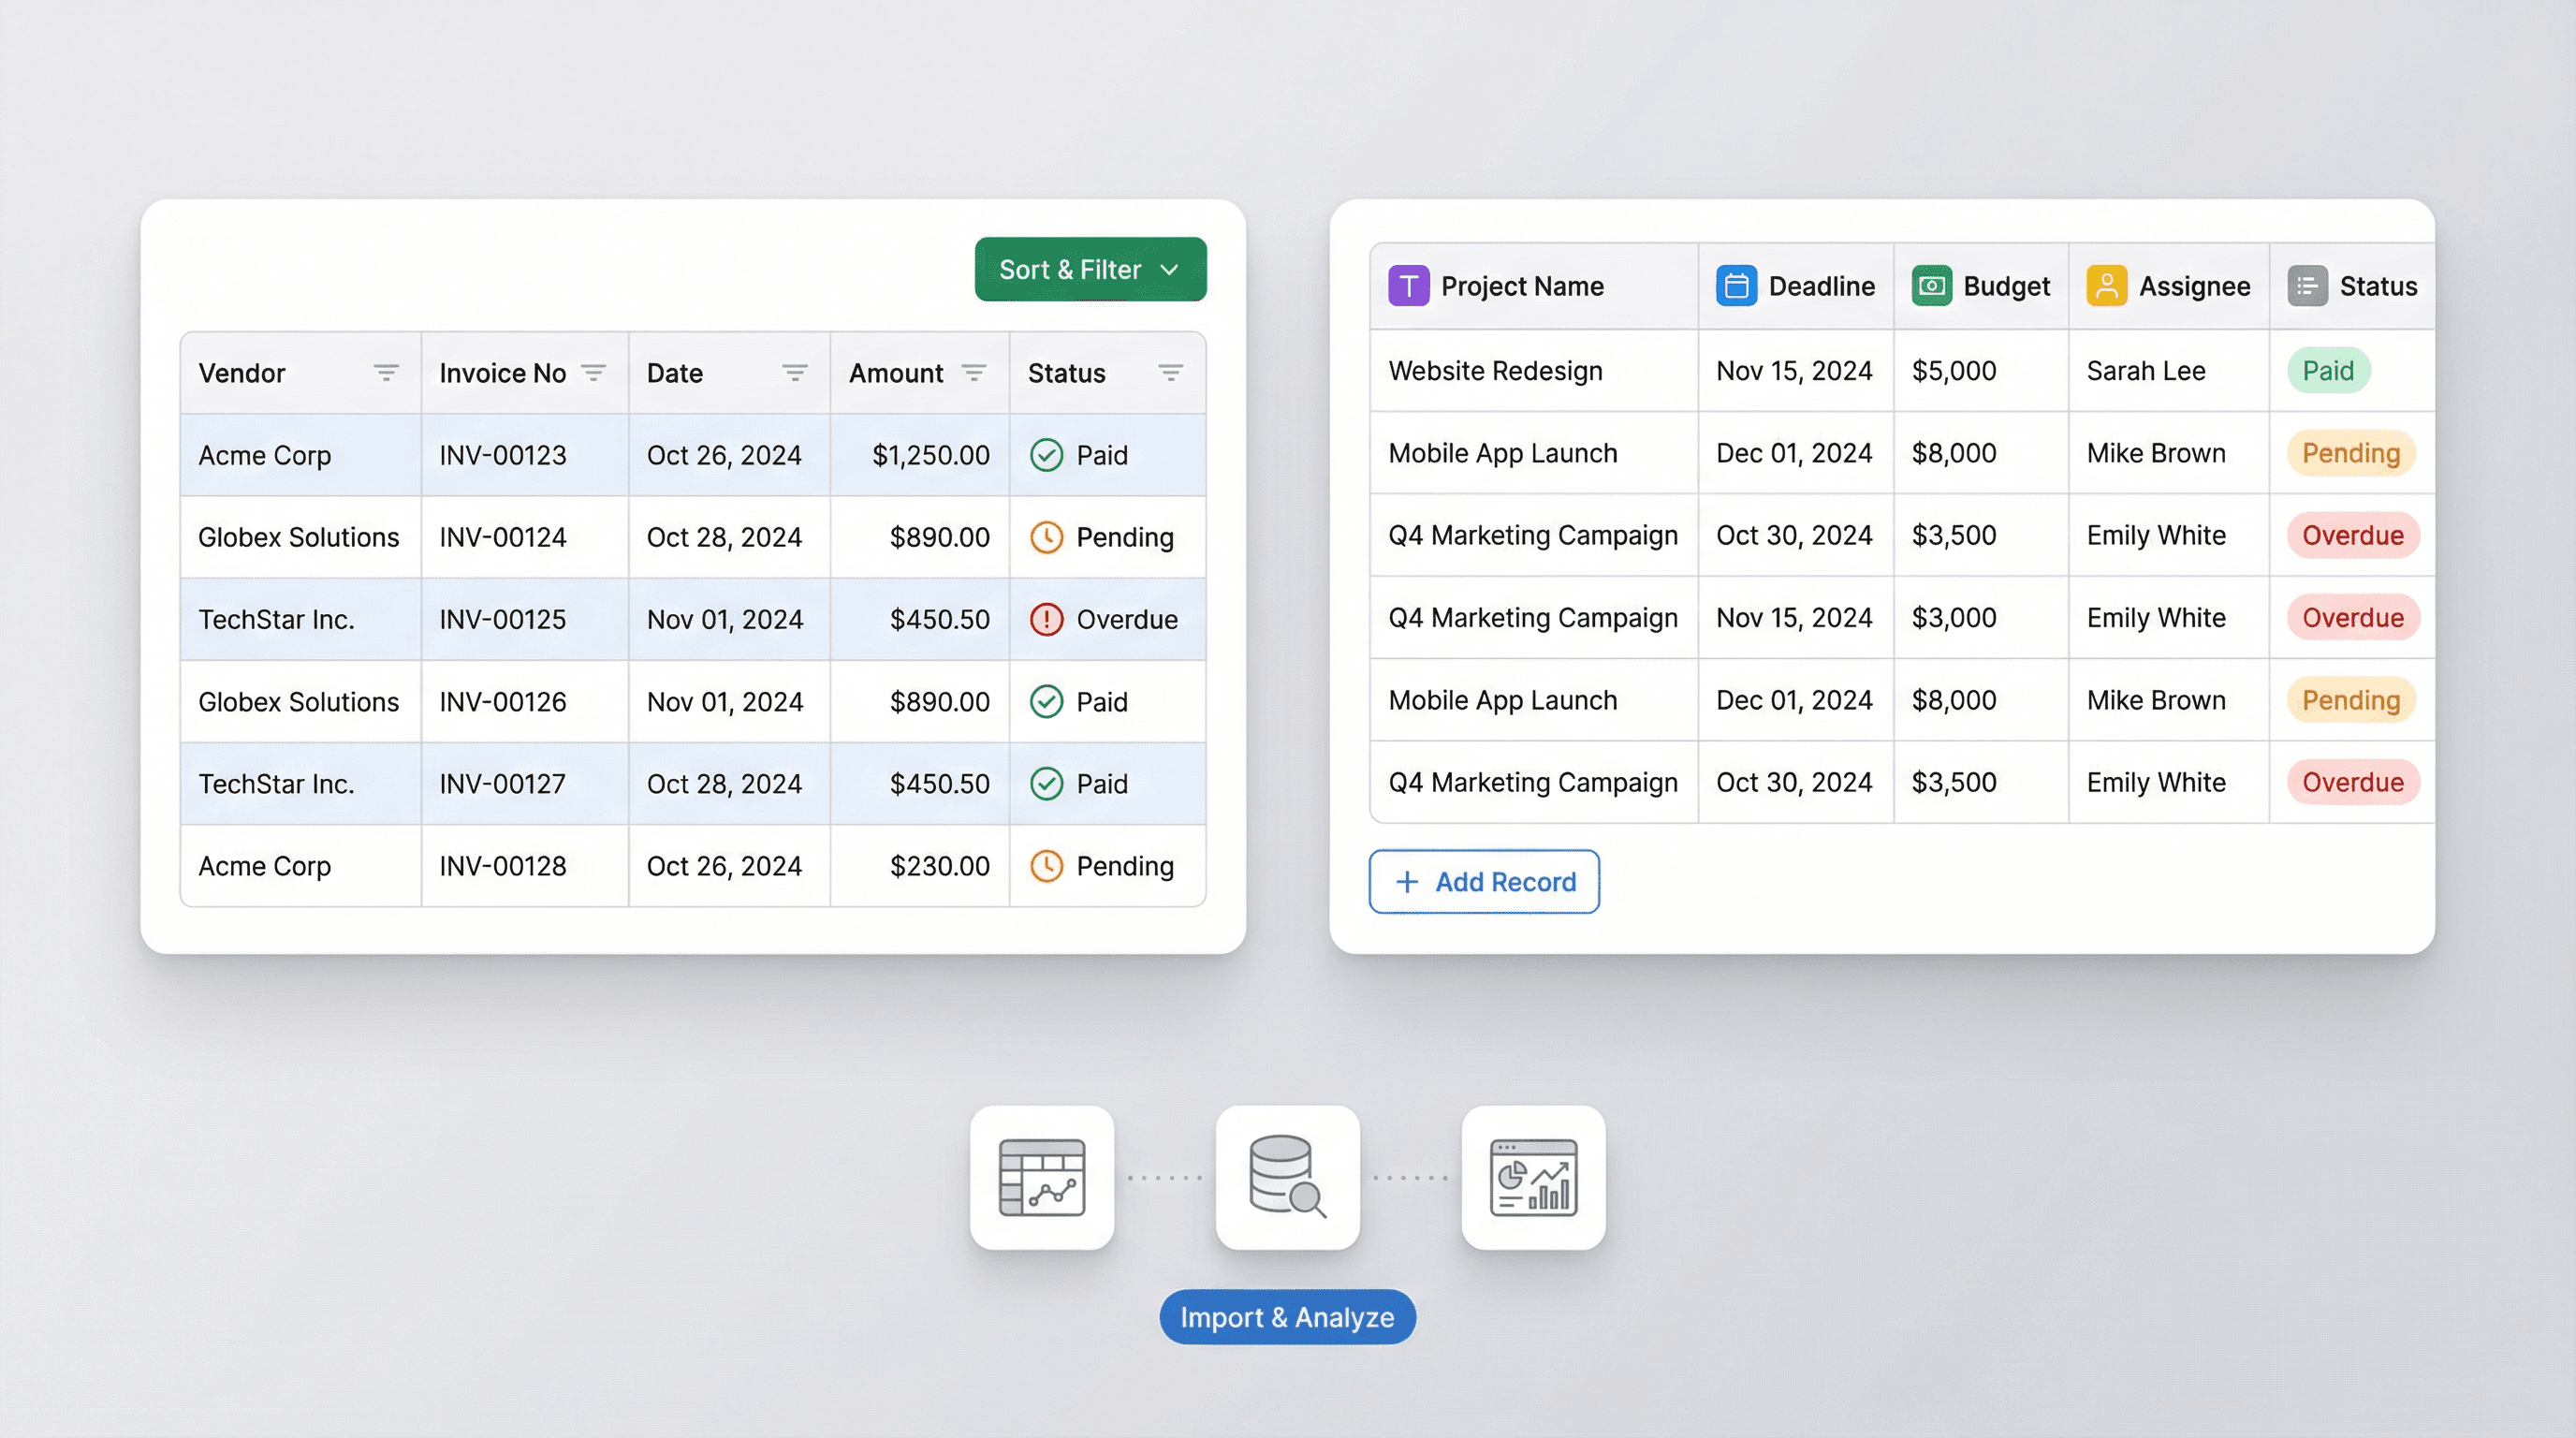Screen dimensions: 2576x1438
Task: Open the Invoice No column filter
Action: pos(593,373)
